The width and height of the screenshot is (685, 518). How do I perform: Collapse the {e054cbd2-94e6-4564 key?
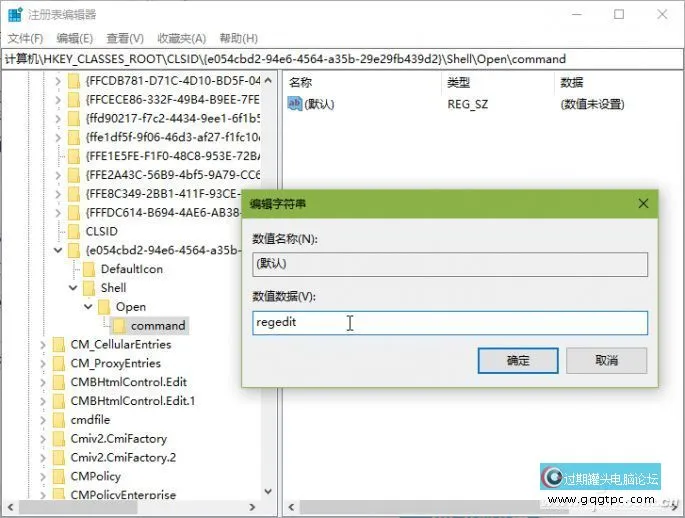[58, 250]
